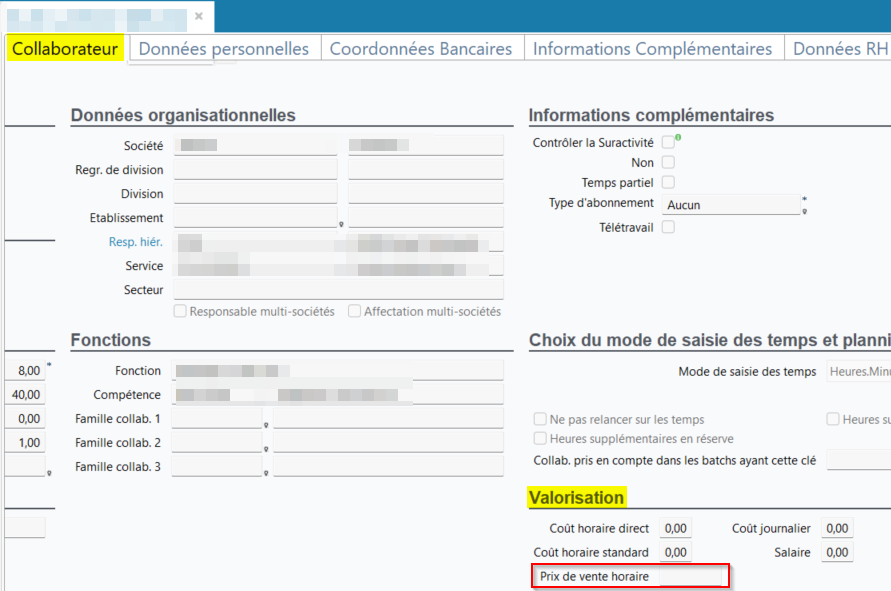Toggle the Télétravail checkbox

(x=668, y=227)
